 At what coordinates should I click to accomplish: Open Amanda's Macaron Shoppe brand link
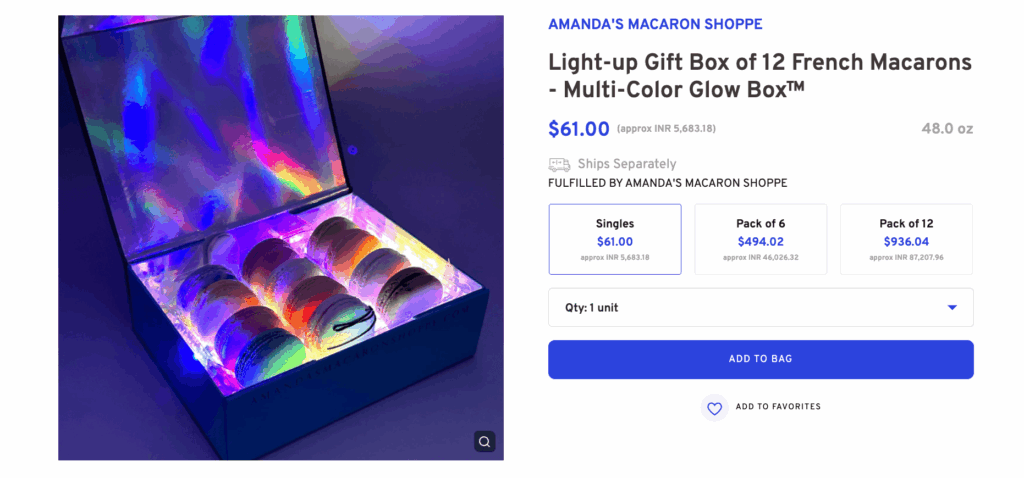pyautogui.click(x=655, y=24)
